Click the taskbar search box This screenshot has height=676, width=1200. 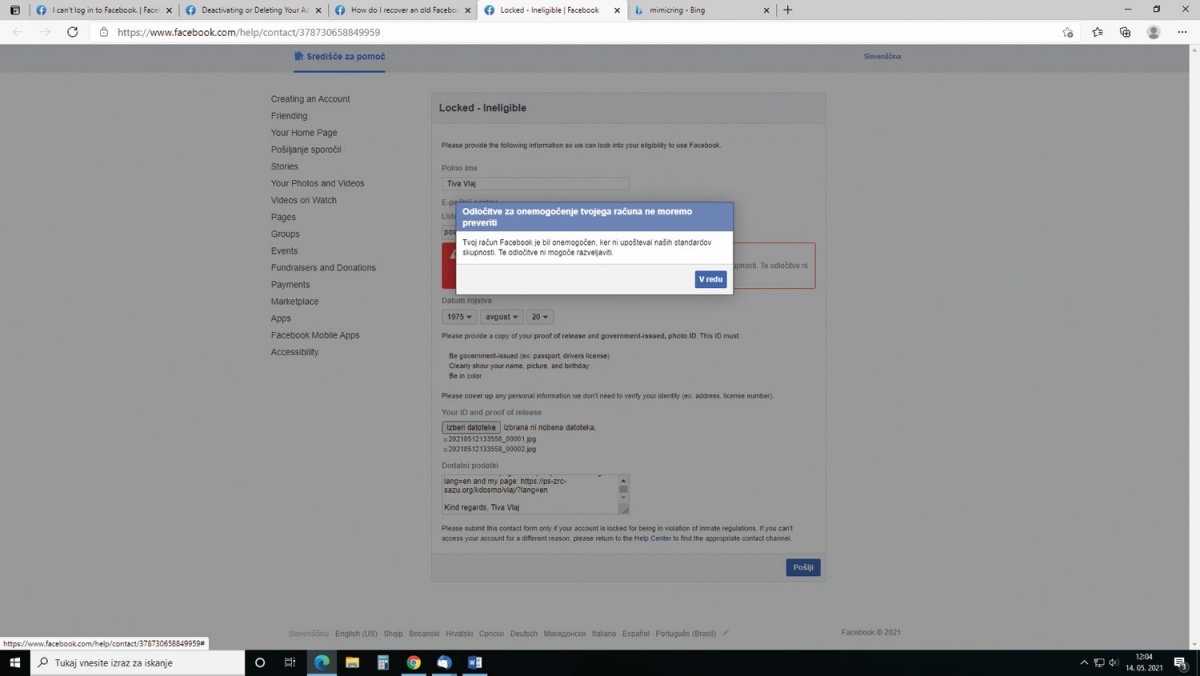click(x=138, y=662)
